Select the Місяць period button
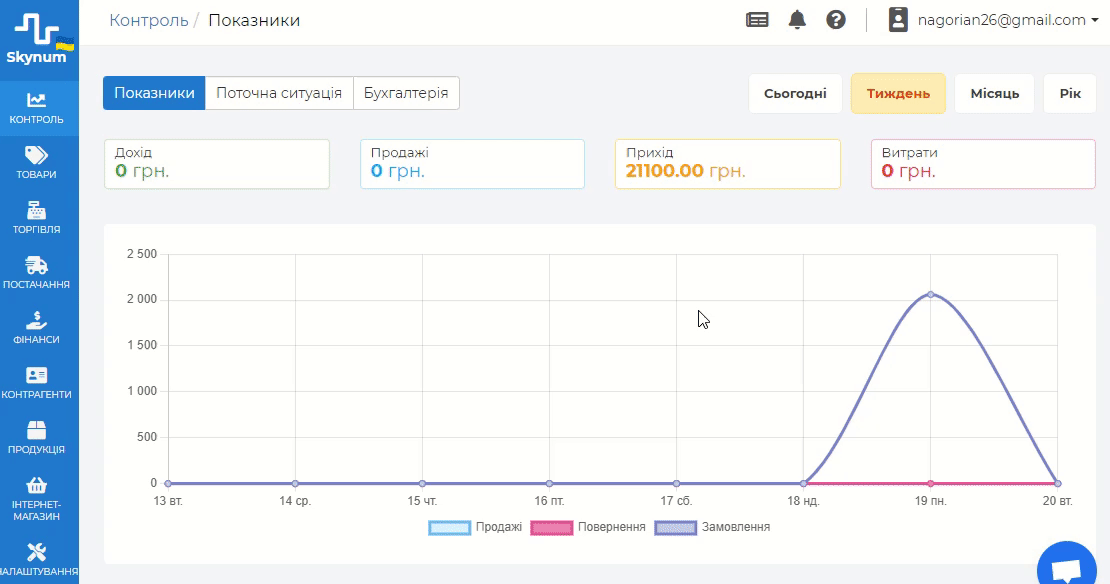Viewport: 1110px width, 584px height. pos(994,94)
